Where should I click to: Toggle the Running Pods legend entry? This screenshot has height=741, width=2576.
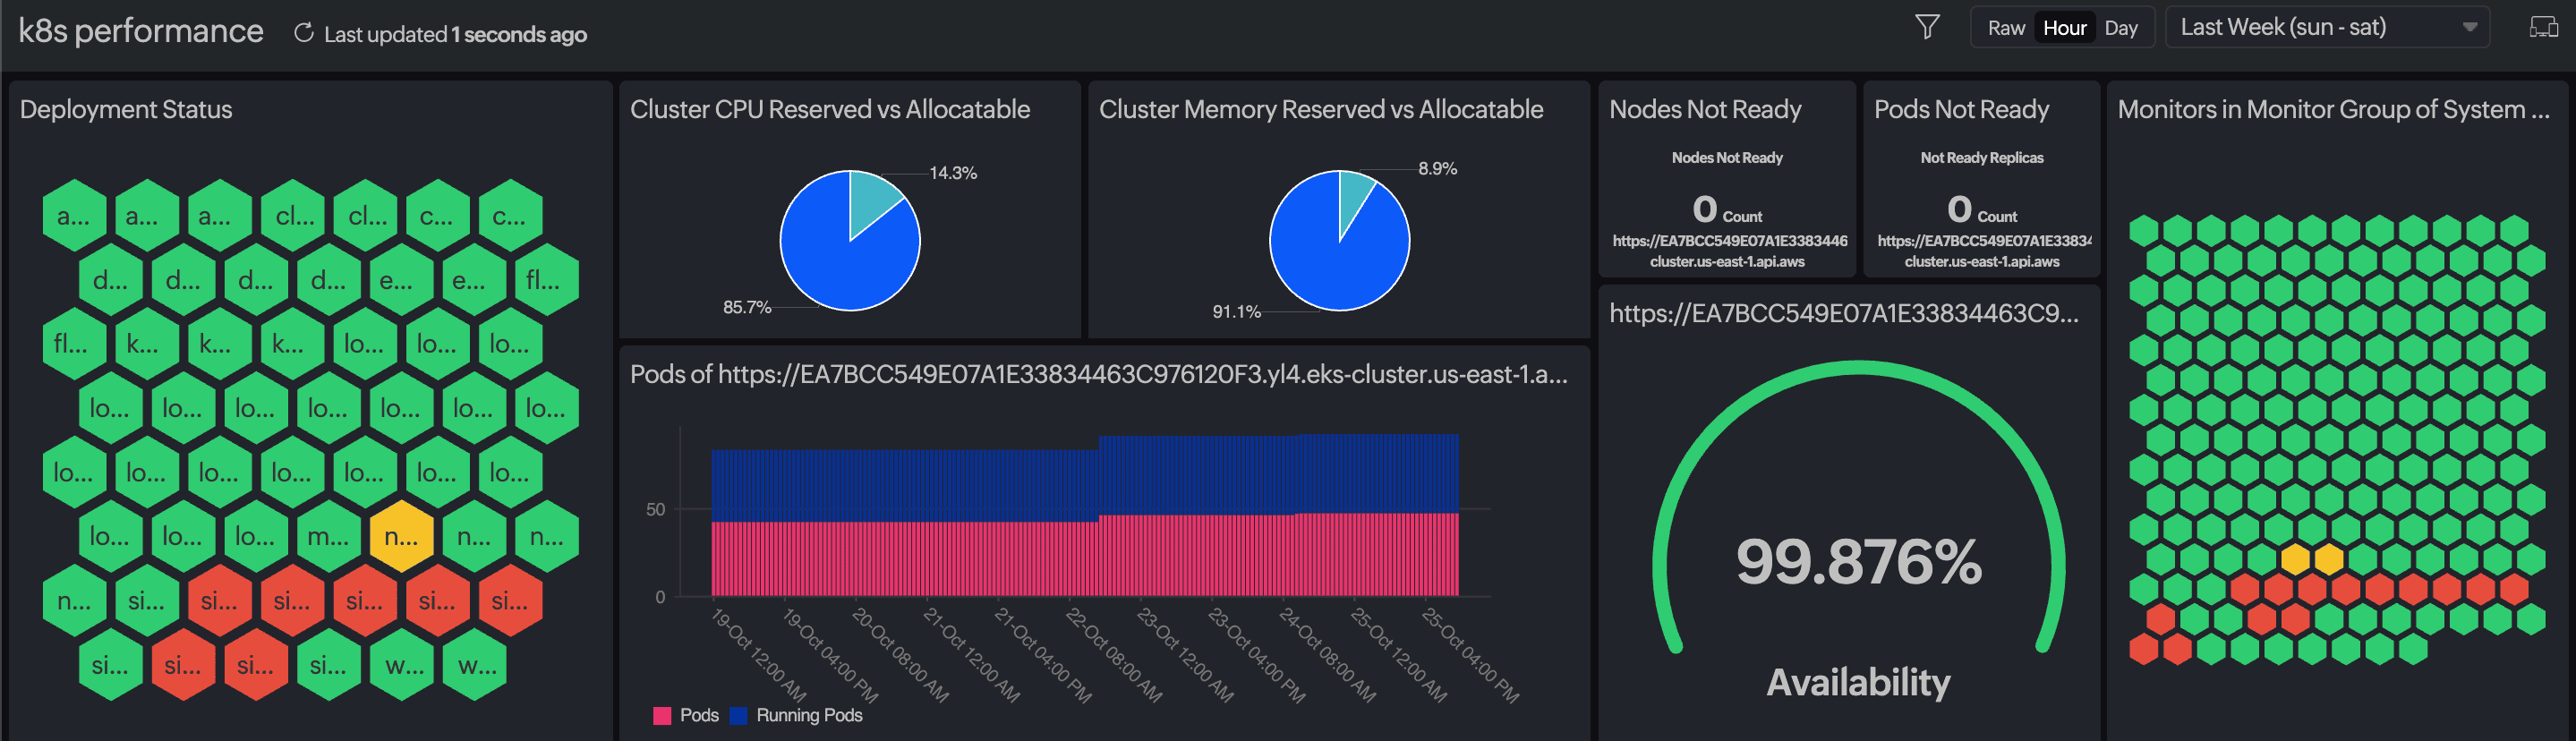pyautogui.click(x=797, y=715)
